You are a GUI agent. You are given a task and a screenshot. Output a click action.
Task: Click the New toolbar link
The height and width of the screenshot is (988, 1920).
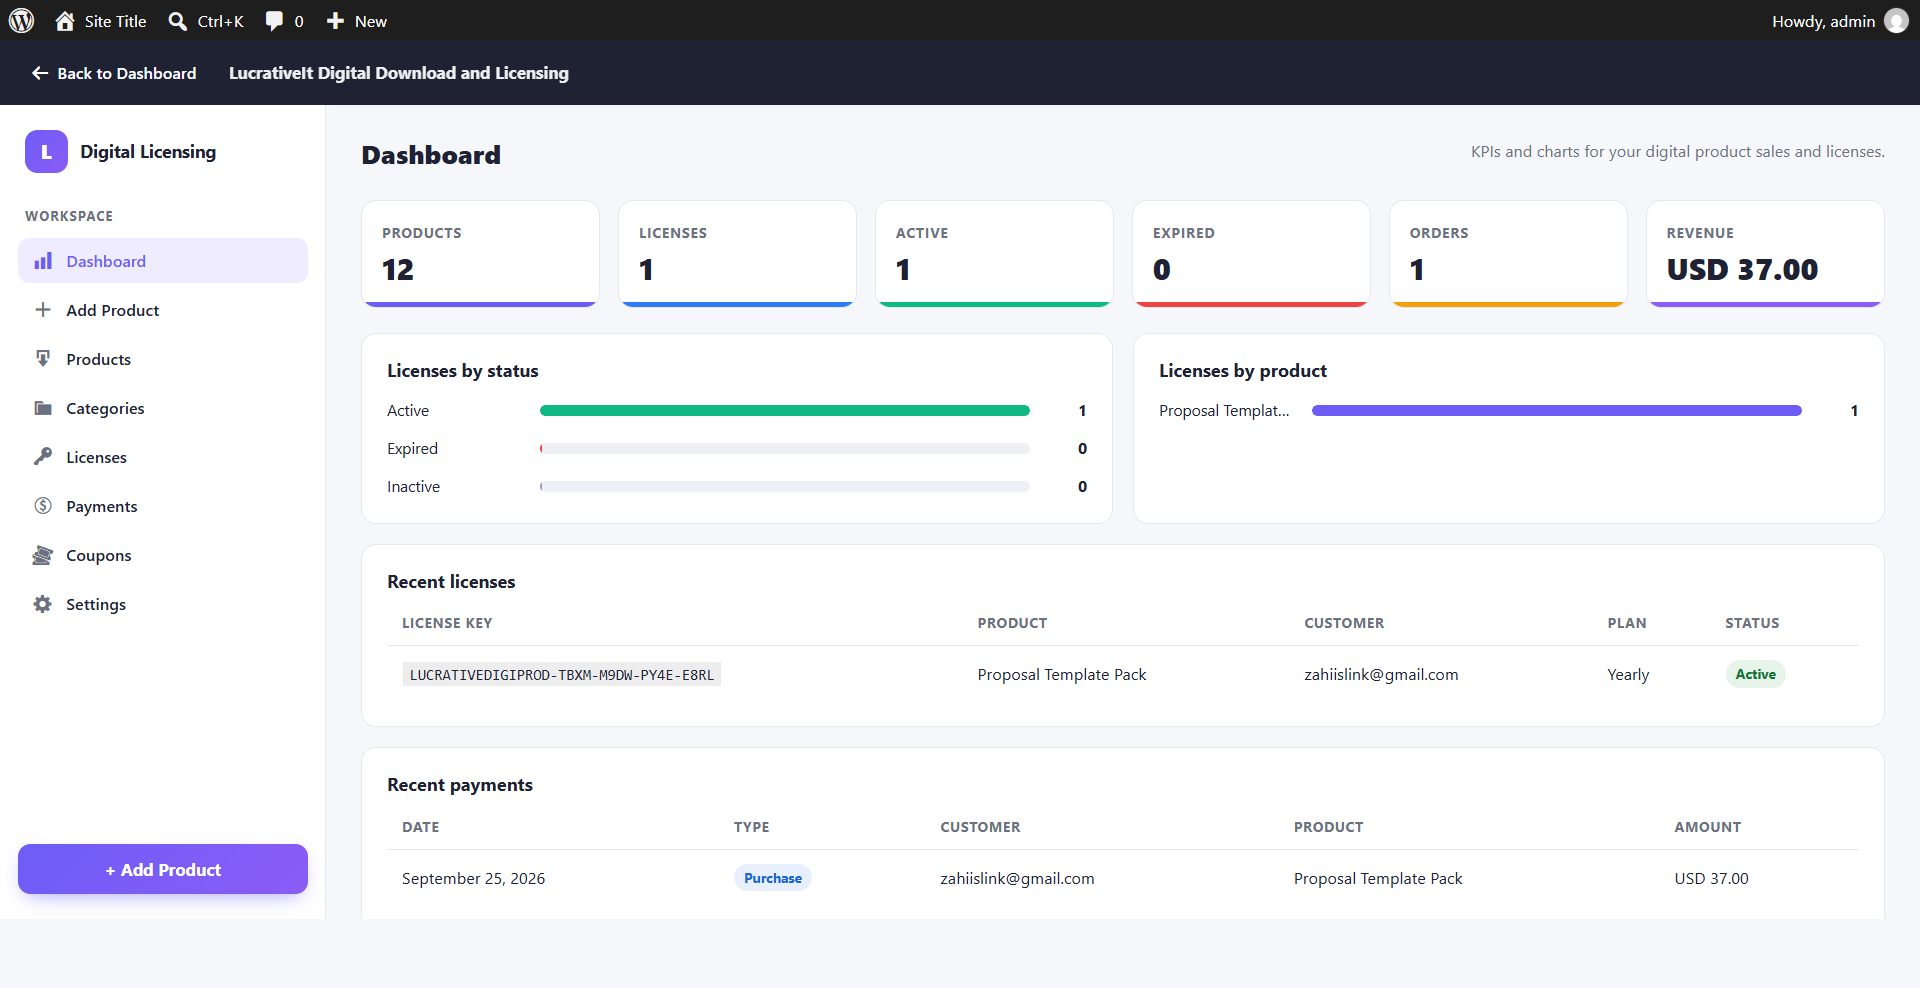point(357,21)
